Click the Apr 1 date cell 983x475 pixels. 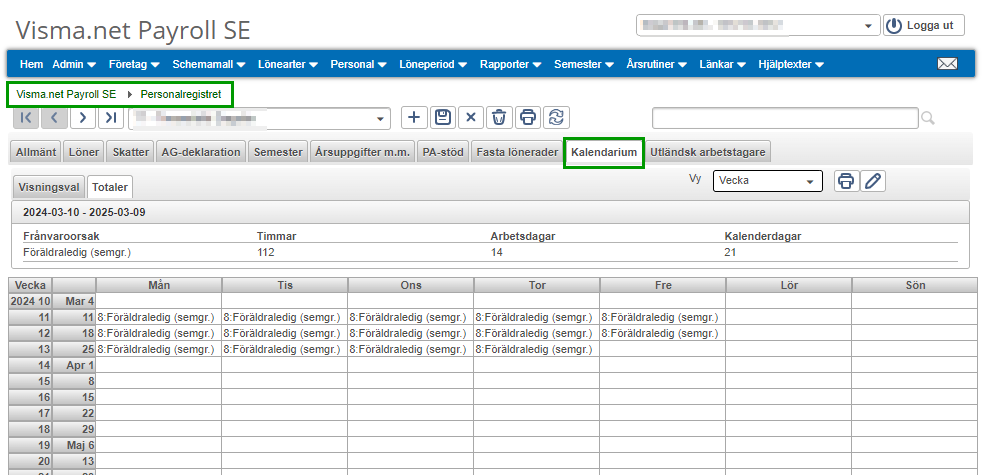coord(74,365)
